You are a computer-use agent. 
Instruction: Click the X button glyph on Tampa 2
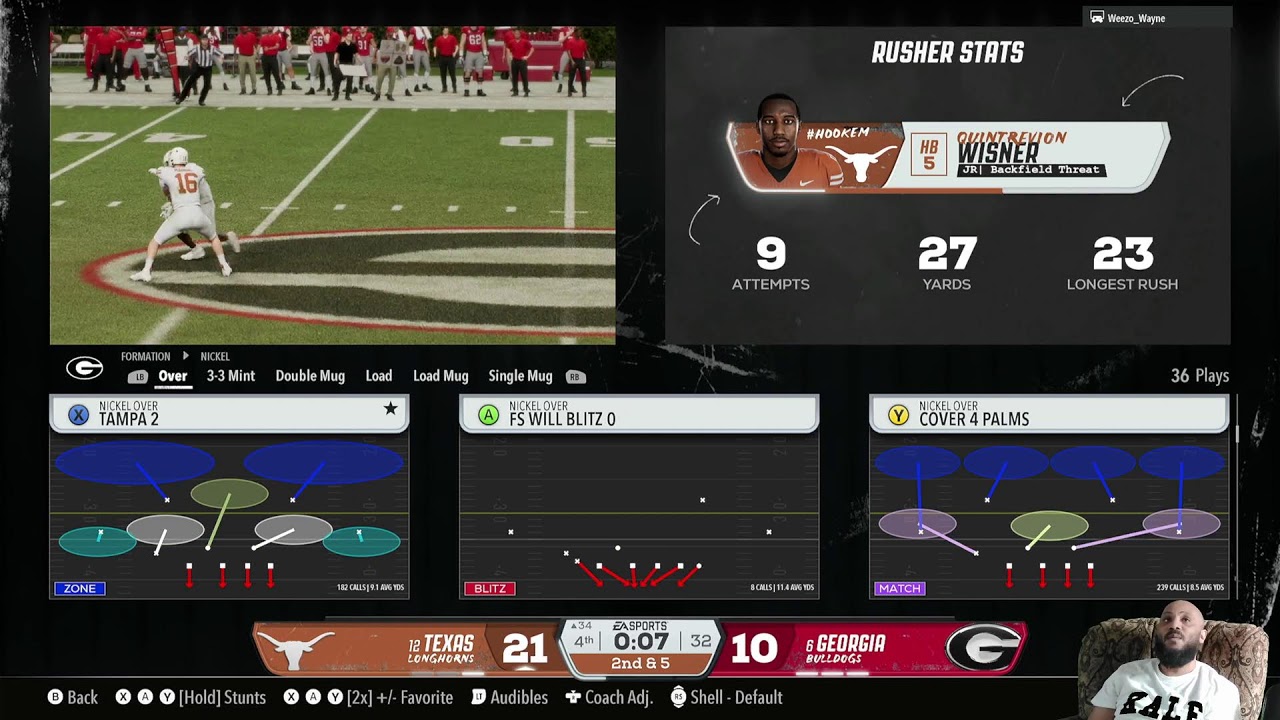click(78, 415)
